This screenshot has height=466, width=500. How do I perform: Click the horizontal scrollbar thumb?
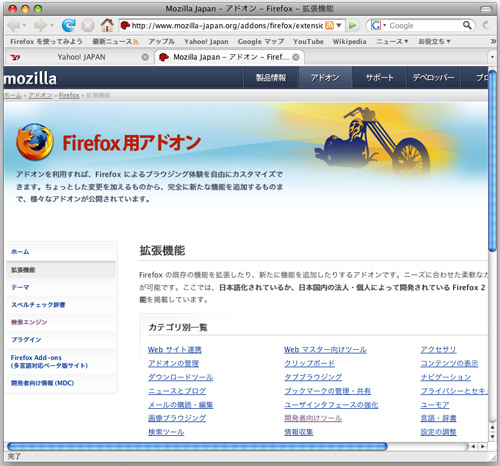pyautogui.click(x=197, y=446)
